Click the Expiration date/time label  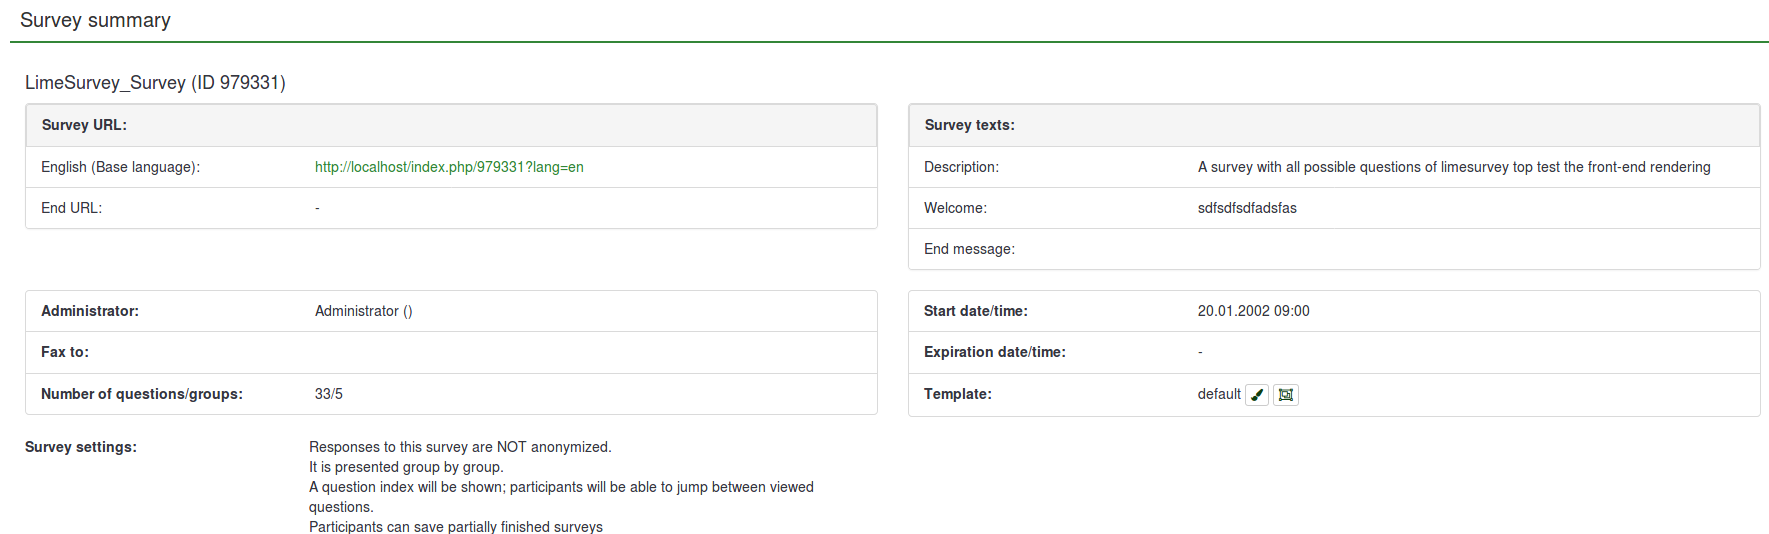(994, 352)
